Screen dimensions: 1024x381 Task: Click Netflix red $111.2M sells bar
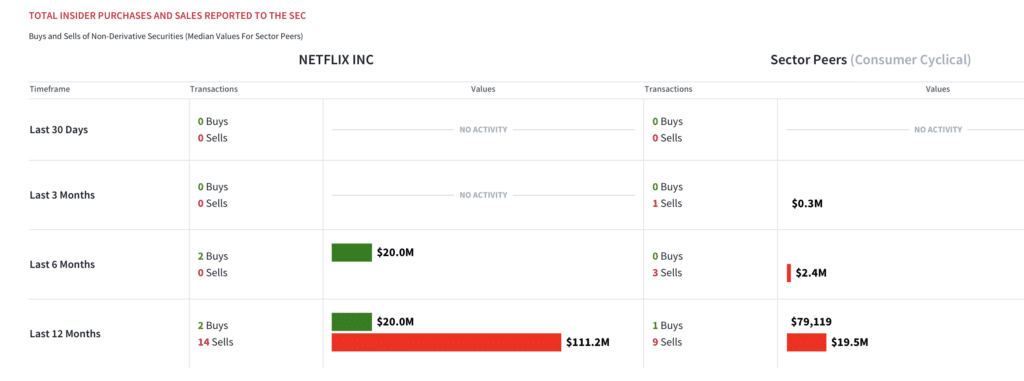[x=446, y=342]
